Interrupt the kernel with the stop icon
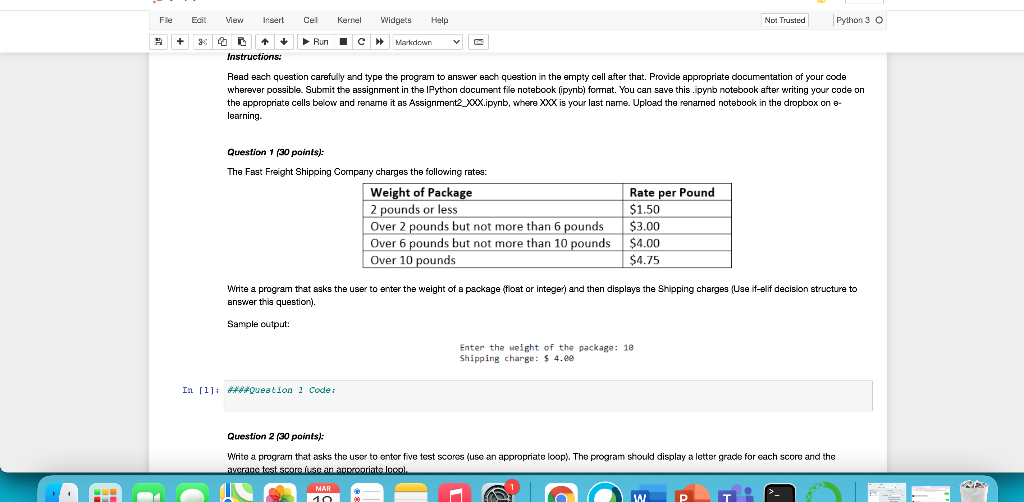 pyautogui.click(x=343, y=42)
